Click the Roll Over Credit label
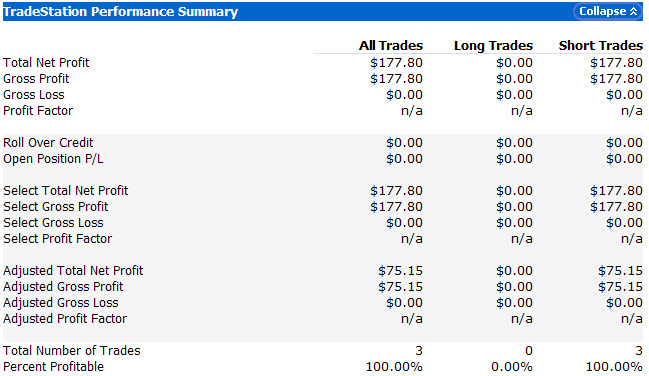This screenshot has height=376, width=649. pyautogui.click(x=48, y=142)
